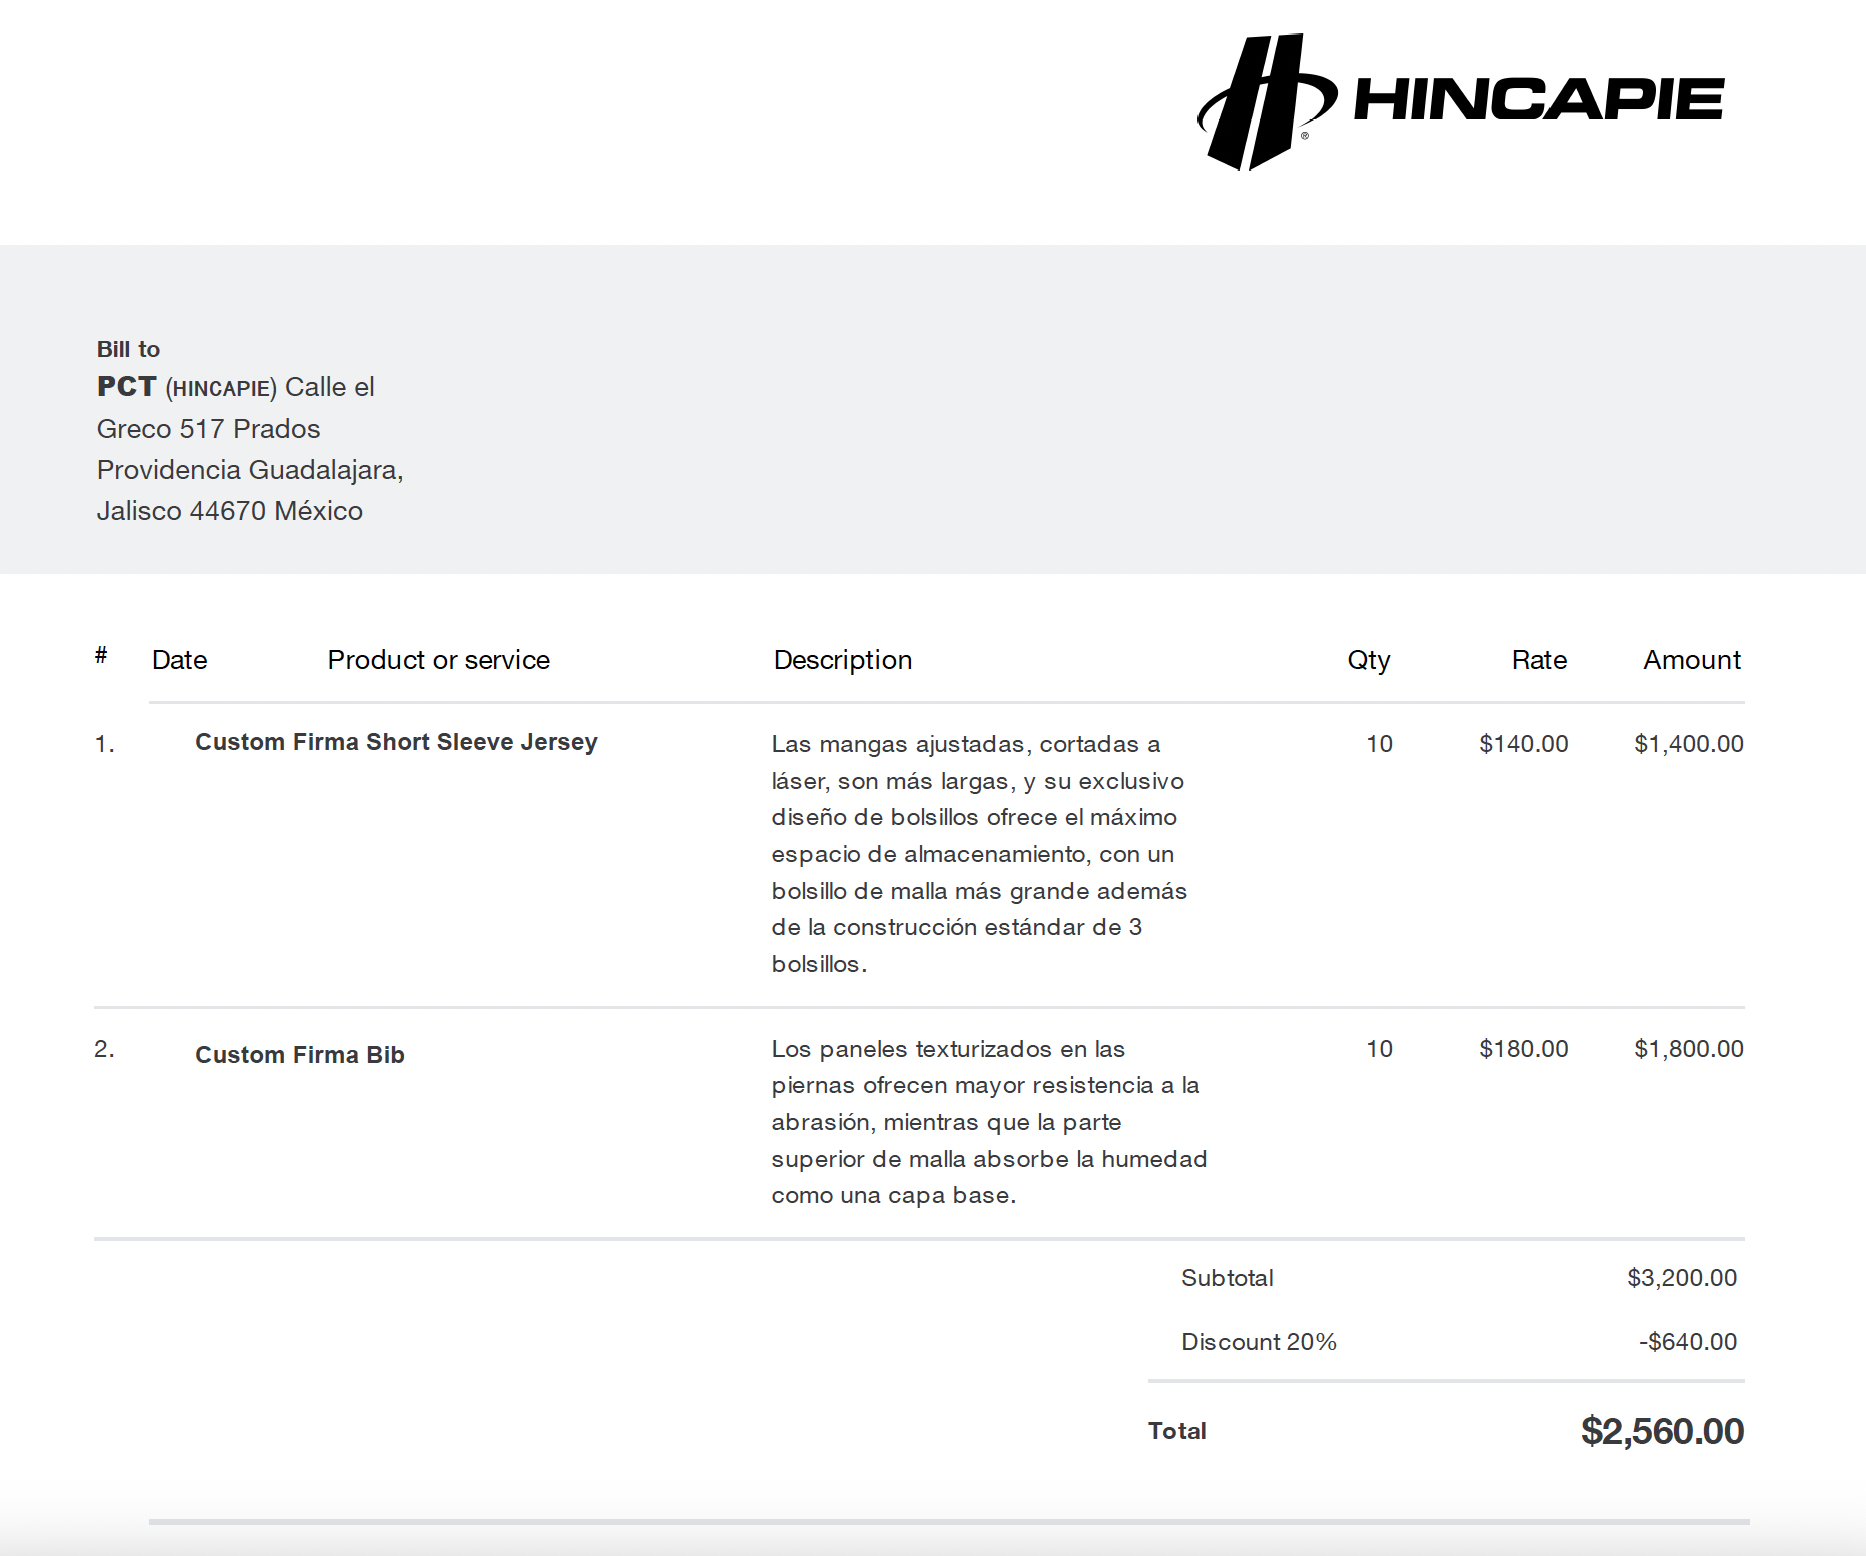The image size is (1866, 1556).
Task: Click row number '2.'
Action: coord(105,1049)
